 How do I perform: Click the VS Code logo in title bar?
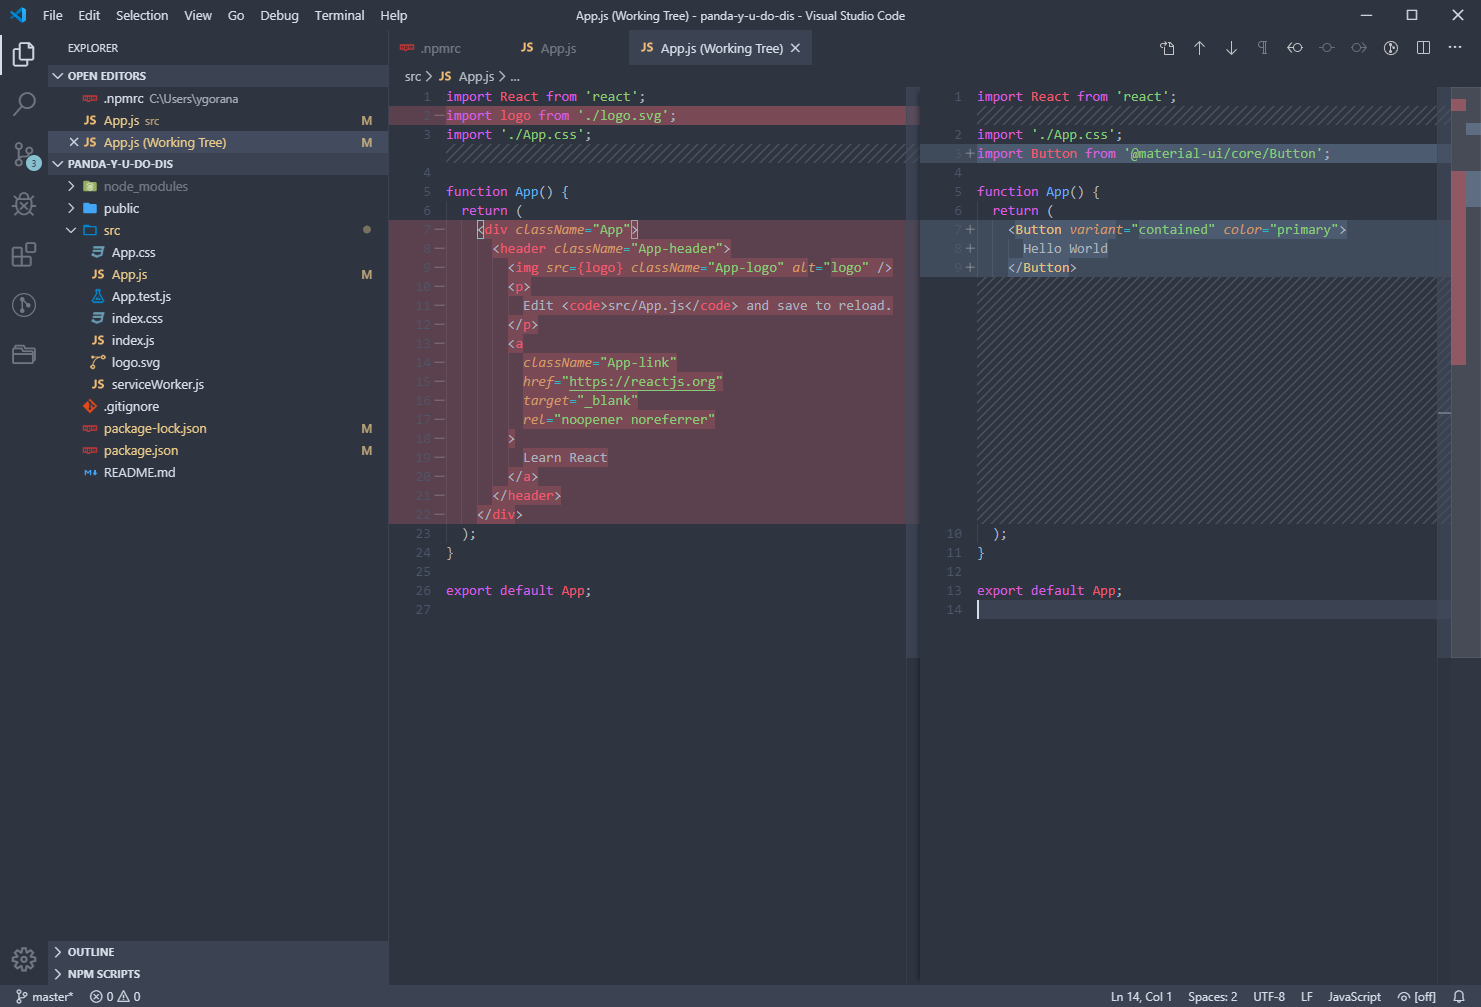click(x=18, y=15)
